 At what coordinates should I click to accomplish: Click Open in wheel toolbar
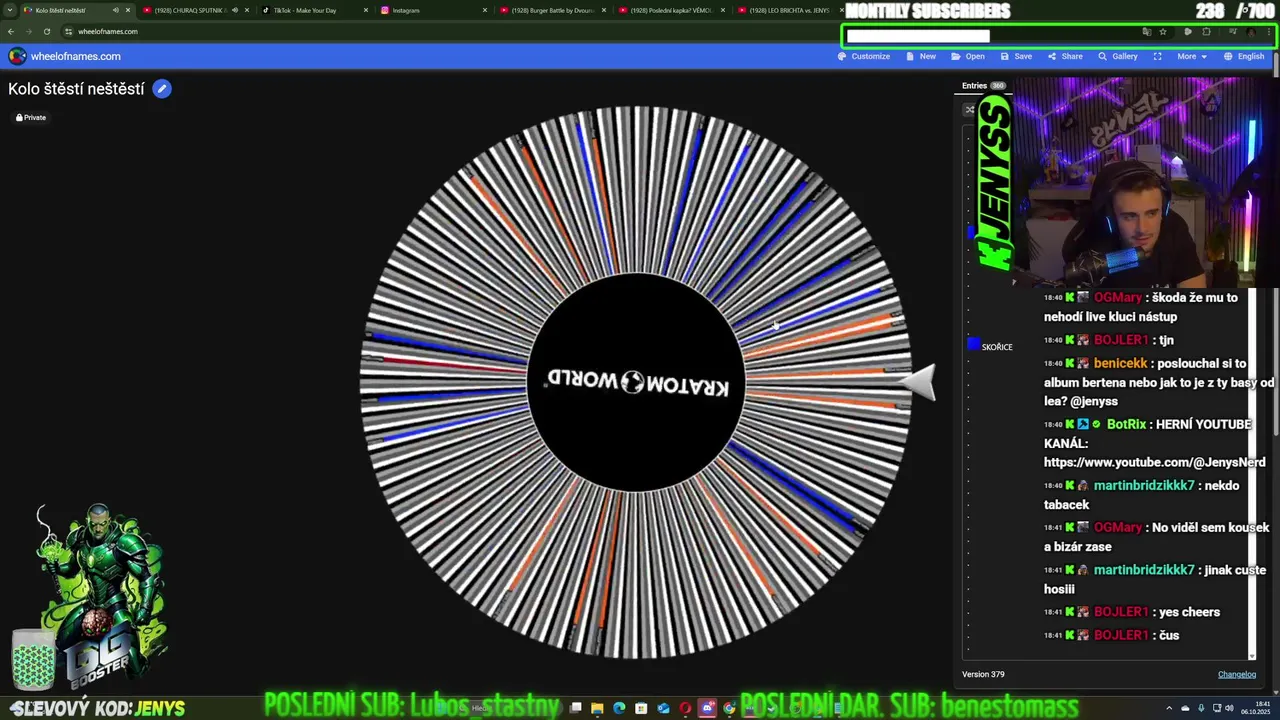tap(968, 56)
